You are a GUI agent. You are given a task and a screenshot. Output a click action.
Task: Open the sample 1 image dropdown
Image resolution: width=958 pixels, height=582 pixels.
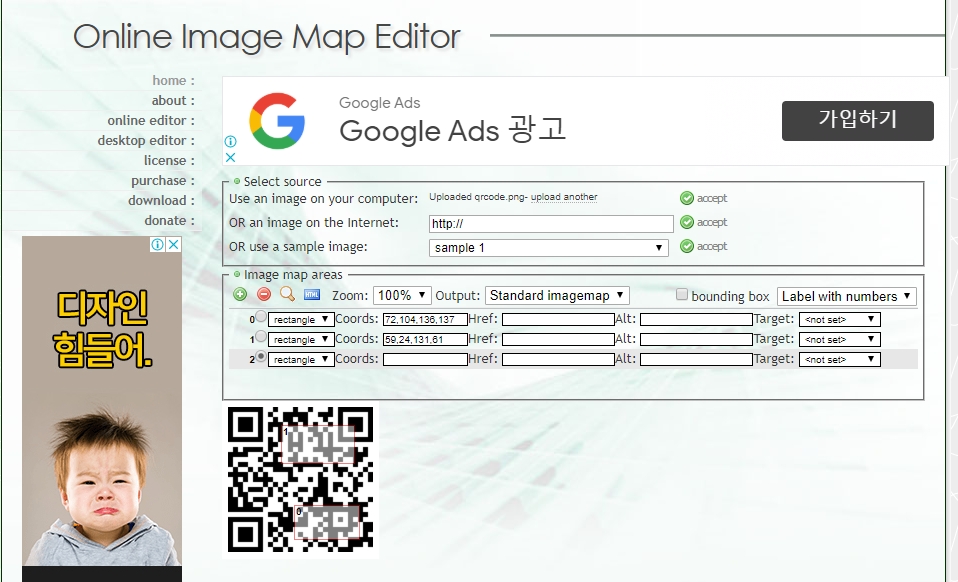[549, 247]
